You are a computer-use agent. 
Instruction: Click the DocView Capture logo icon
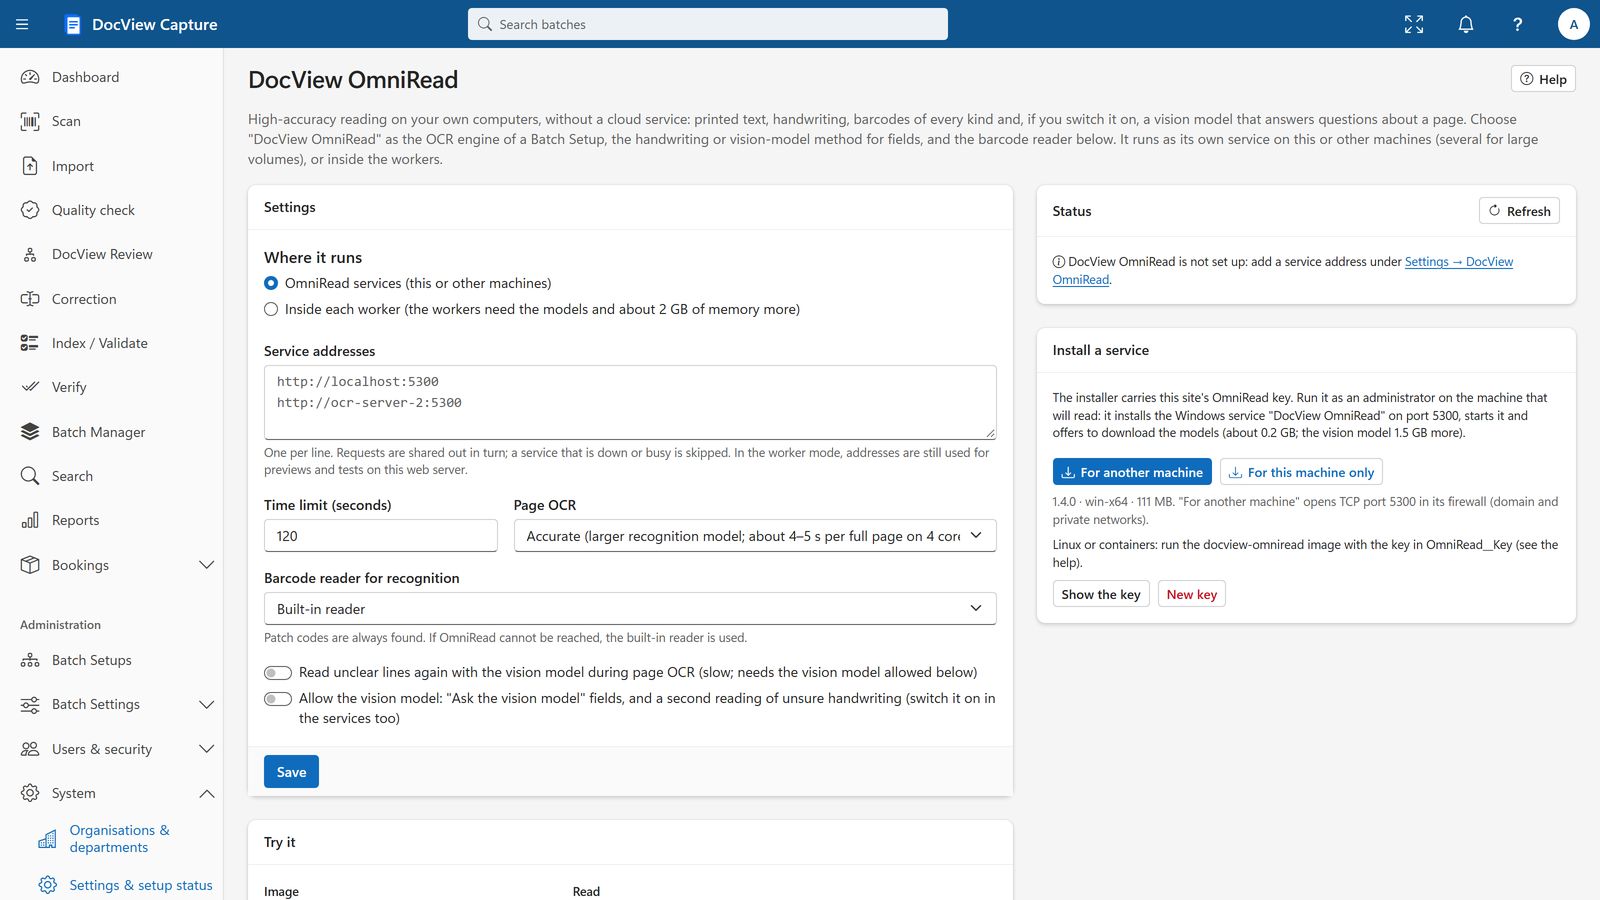(73, 25)
